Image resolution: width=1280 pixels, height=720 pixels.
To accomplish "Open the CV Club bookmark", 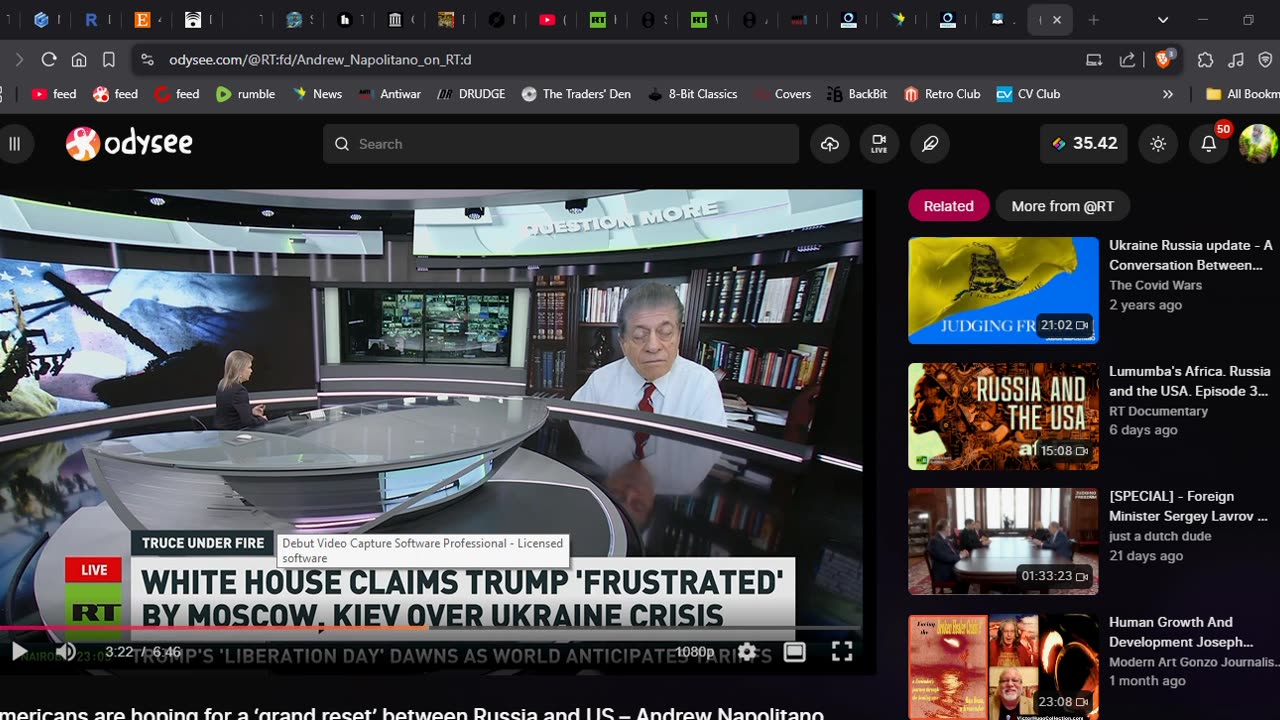I will tap(1028, 94).
